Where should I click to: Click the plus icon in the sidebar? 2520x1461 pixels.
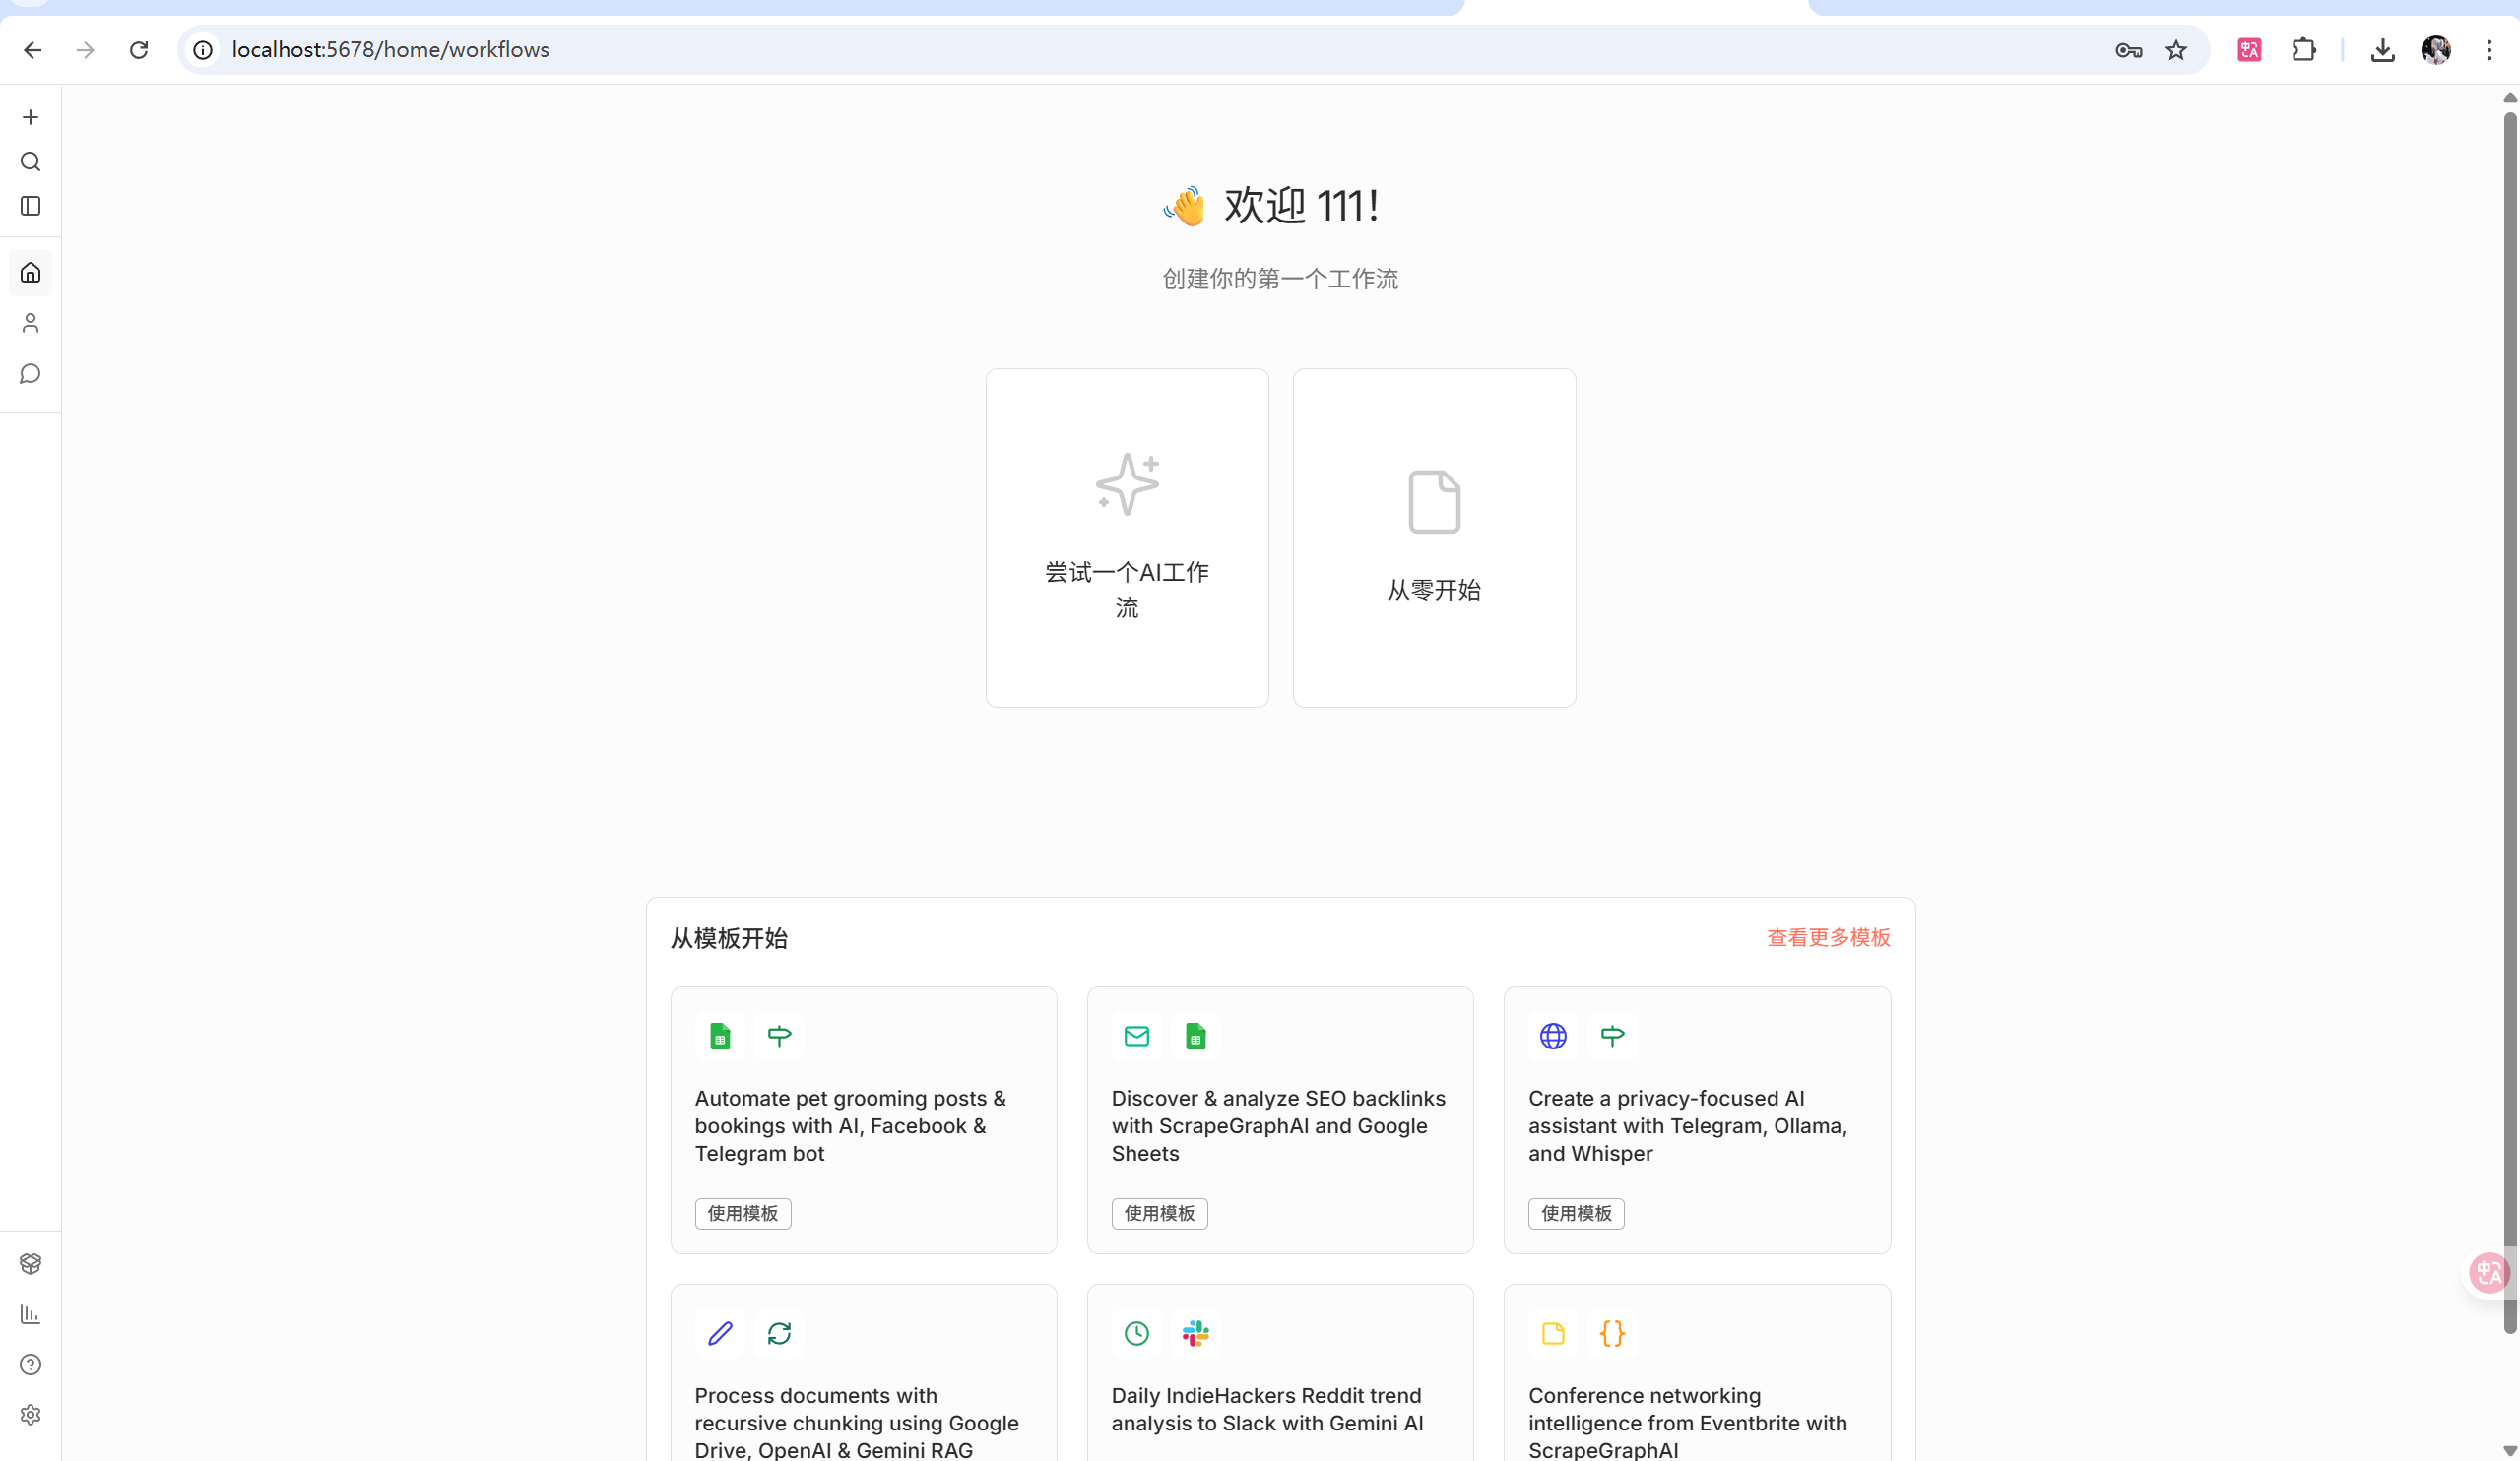(x=30, y=117)
